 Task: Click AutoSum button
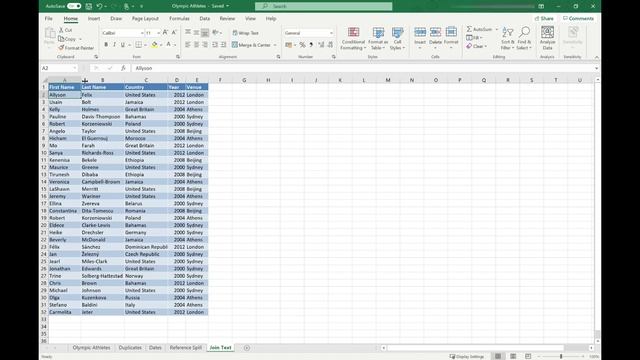[480, 29]
